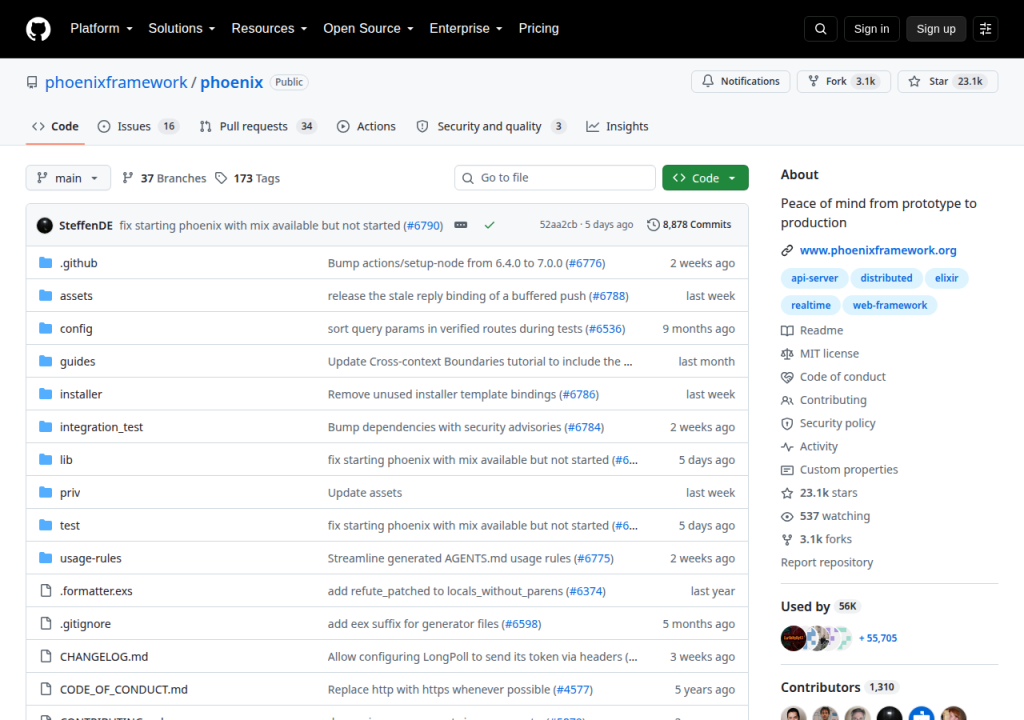Open the Readme link
Viewport: 1024px width, 720px height.
click(812, 331)
